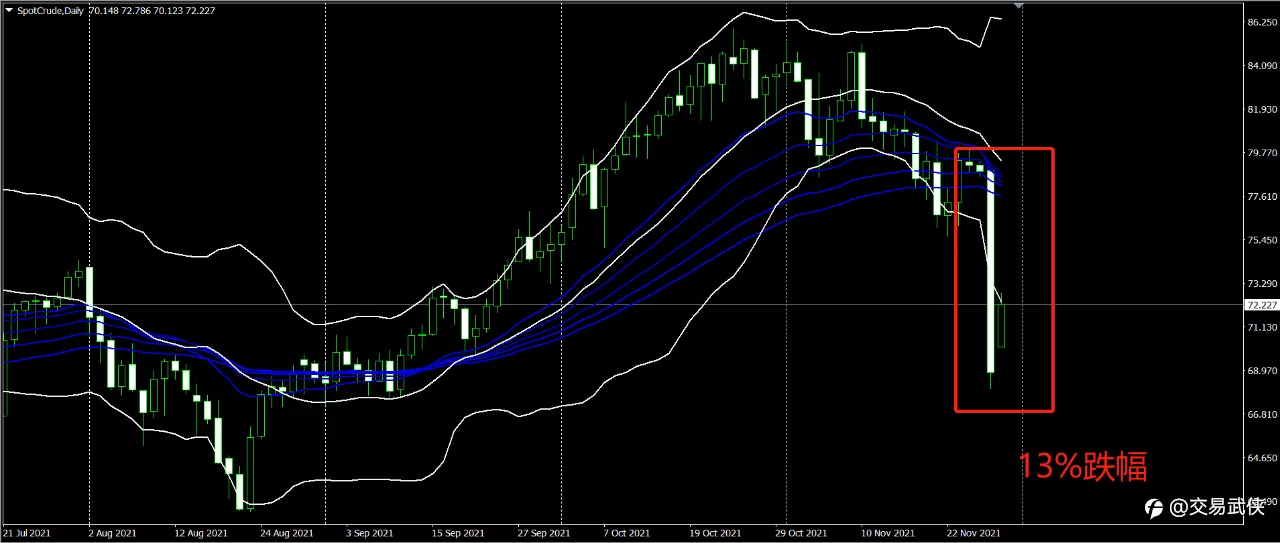The height and width of the screenshot is (543, 1280).
Task: Click the chart shift triangle marker at top
Action: (1018, 6)
